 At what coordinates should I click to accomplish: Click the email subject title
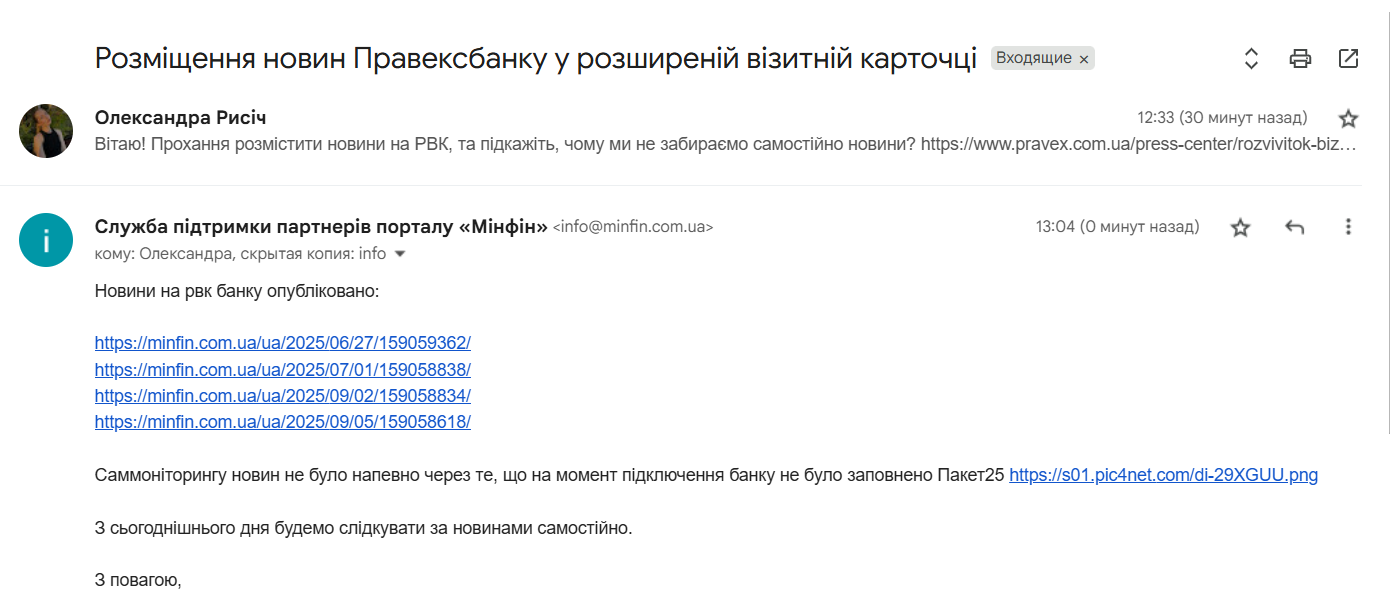point(536,58)
